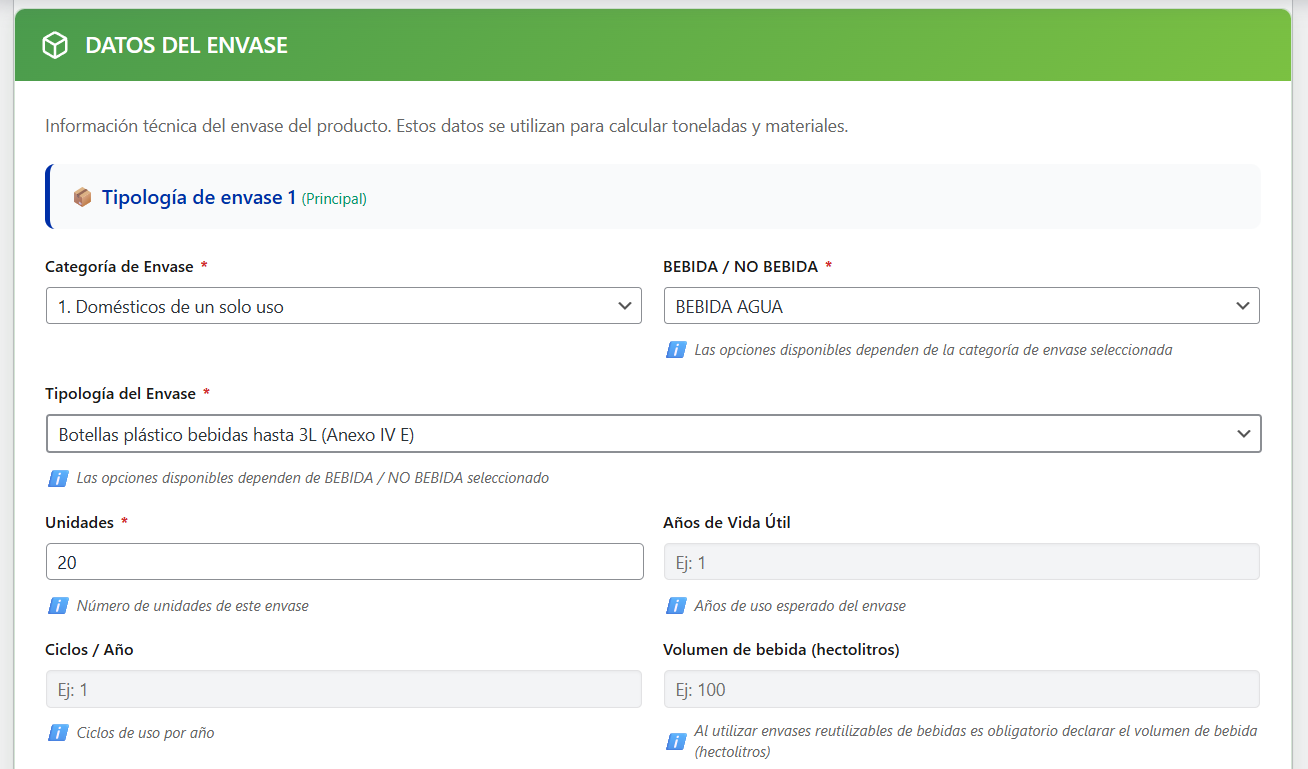The width and height of the screenshot is (1308, 769).
Task: Open the BEBIDA / NO BEBIDA dropdown
Action: click(962, 306)
